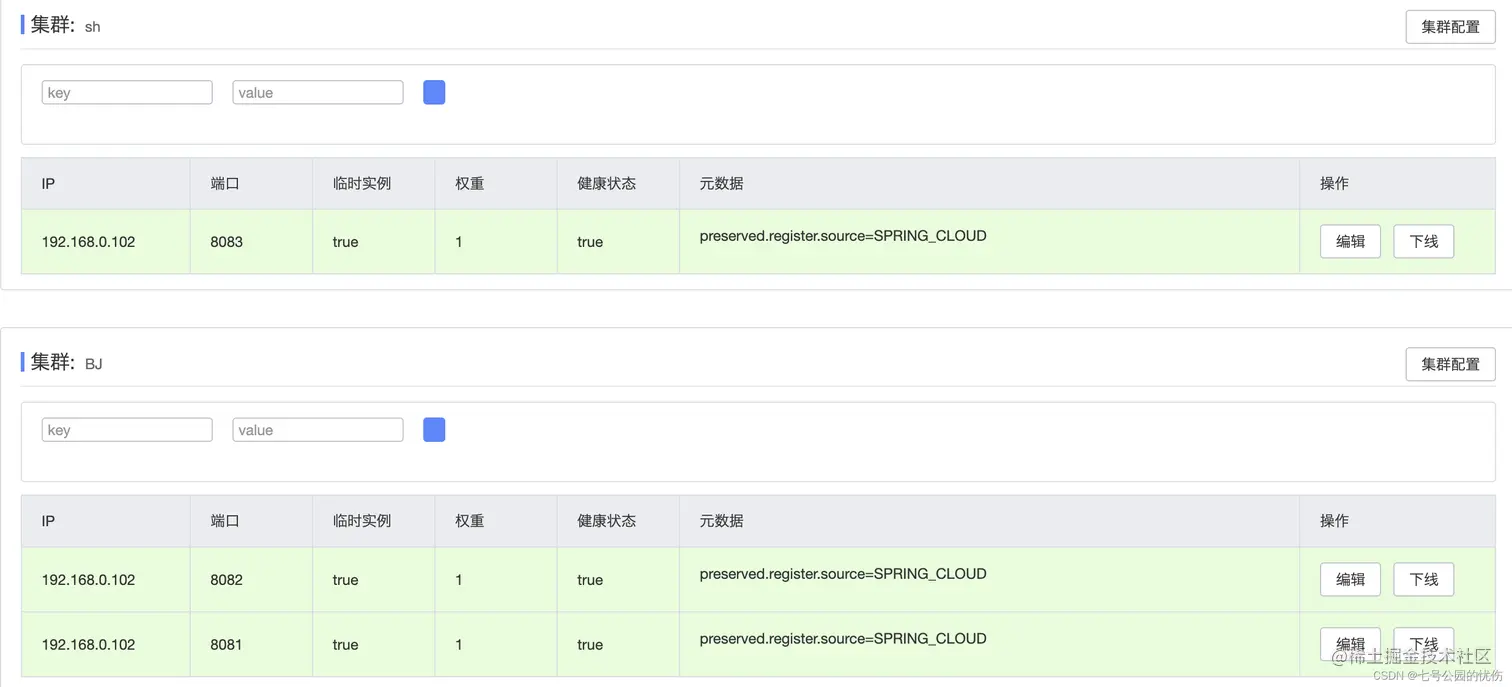Open 集群配置 for the BJ cluster
The width and height of the screenshot is (1512, 687).
(x=1450, y=364)
